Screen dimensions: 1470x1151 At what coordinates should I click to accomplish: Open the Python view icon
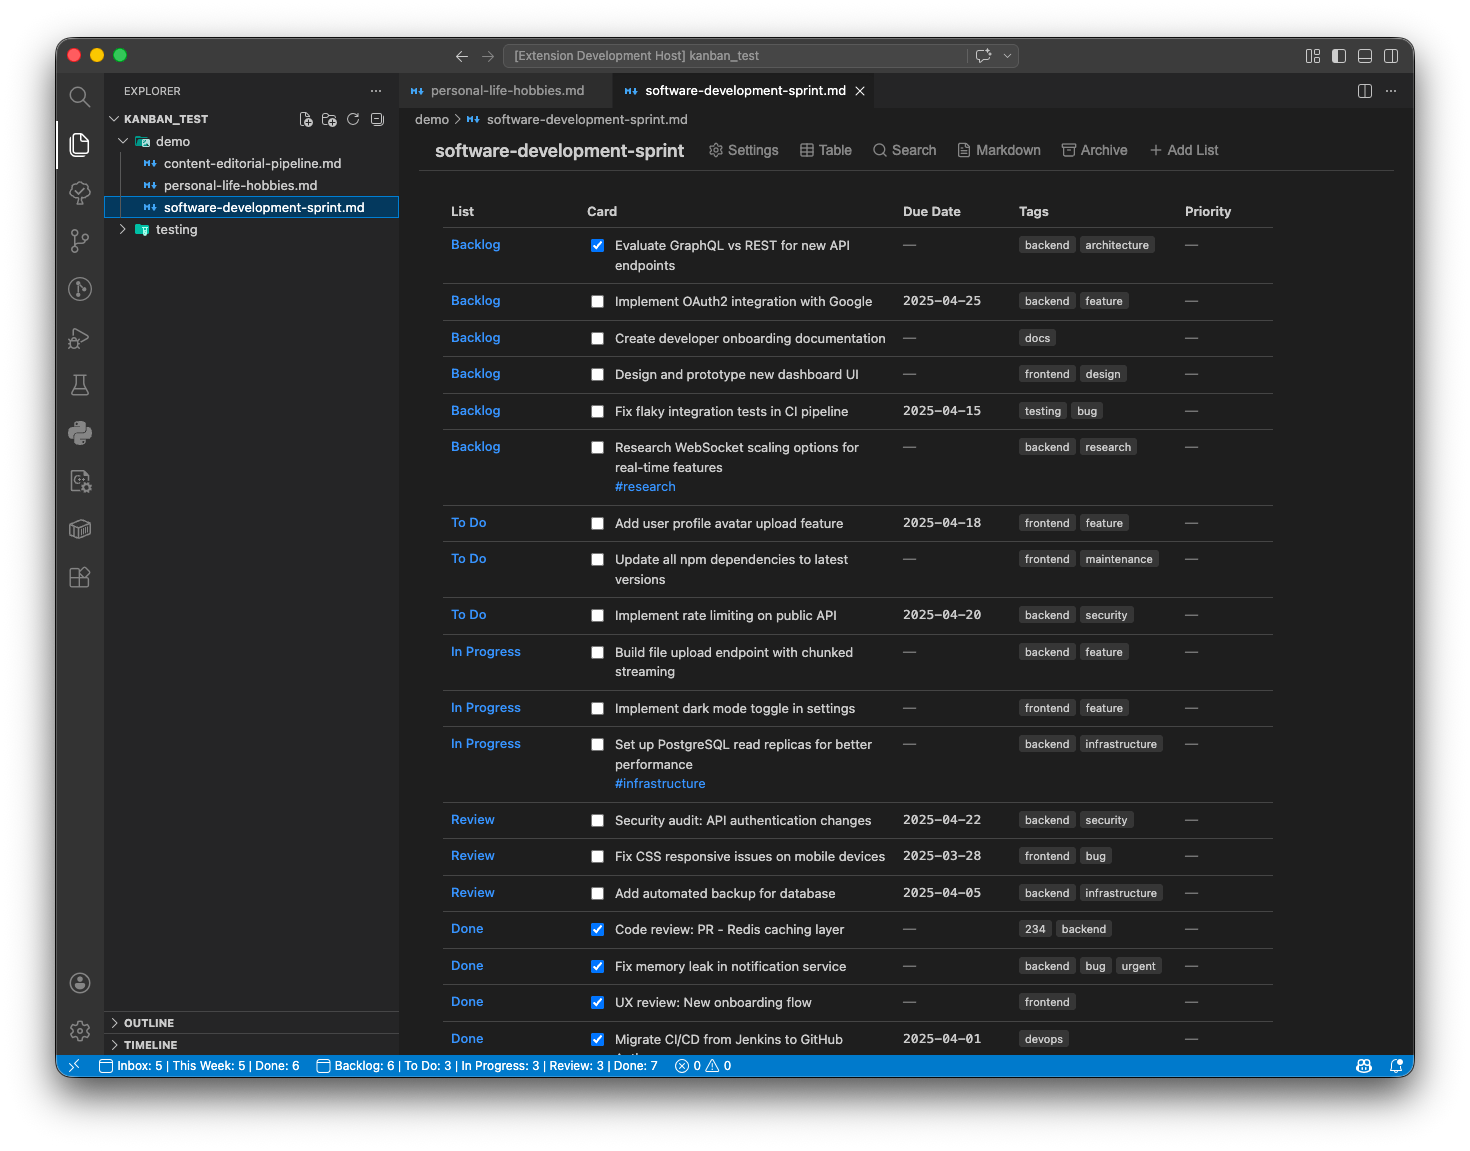(x=80, y=433)
